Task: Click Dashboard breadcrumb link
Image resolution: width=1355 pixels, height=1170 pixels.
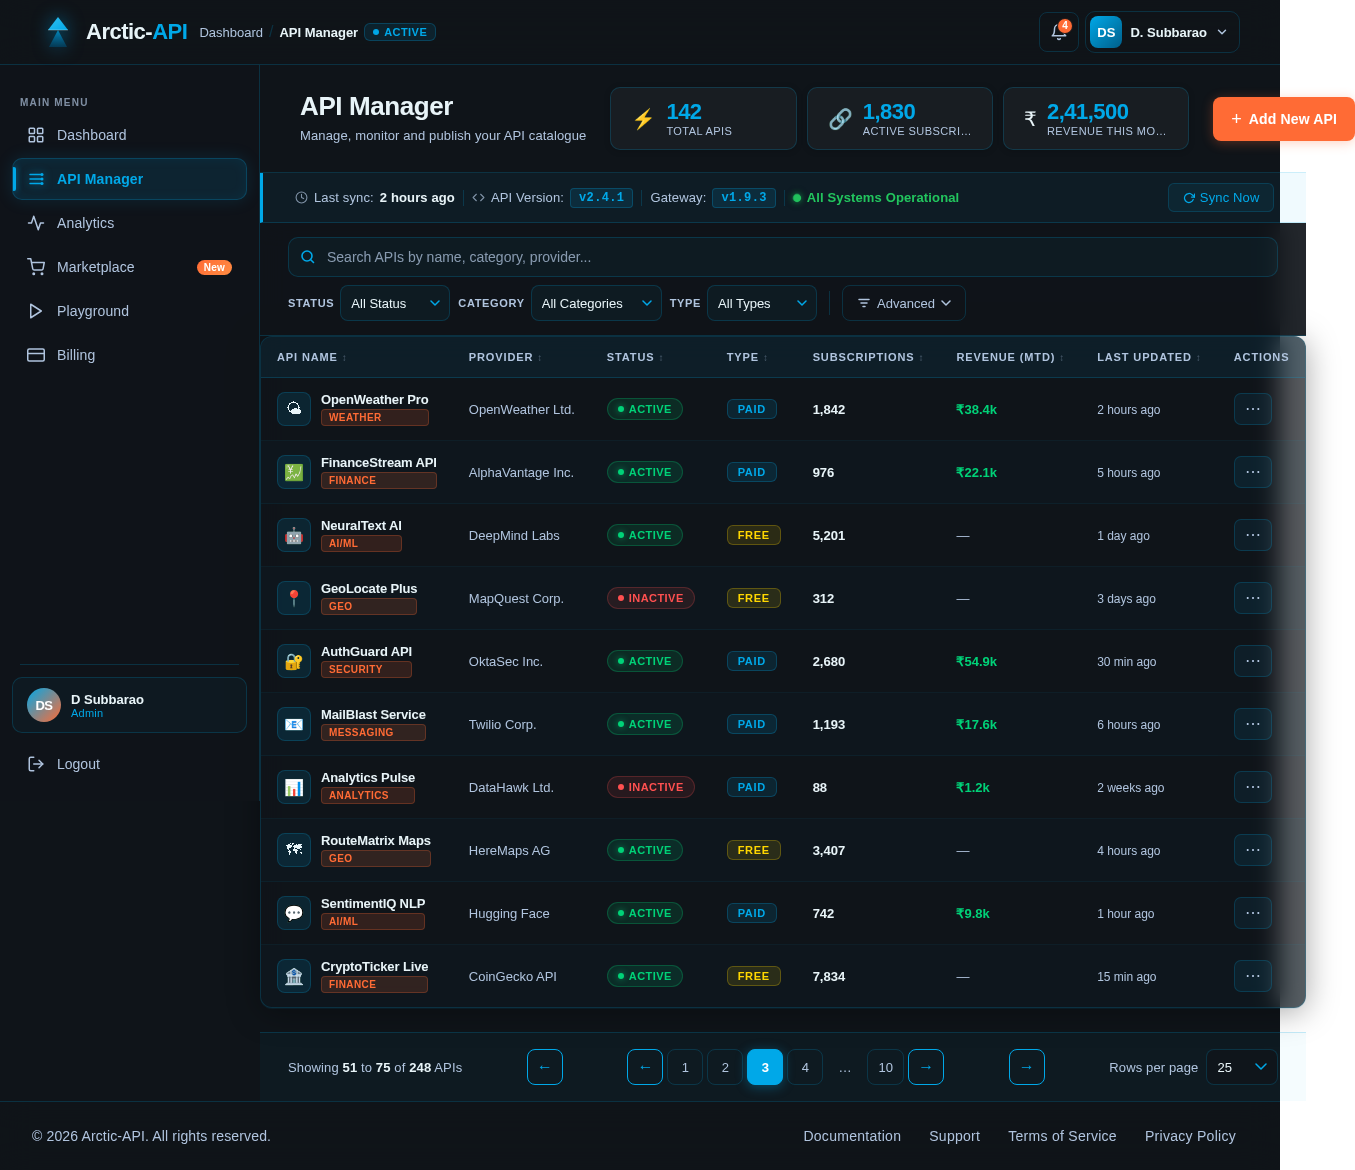Action: (231, 32)
